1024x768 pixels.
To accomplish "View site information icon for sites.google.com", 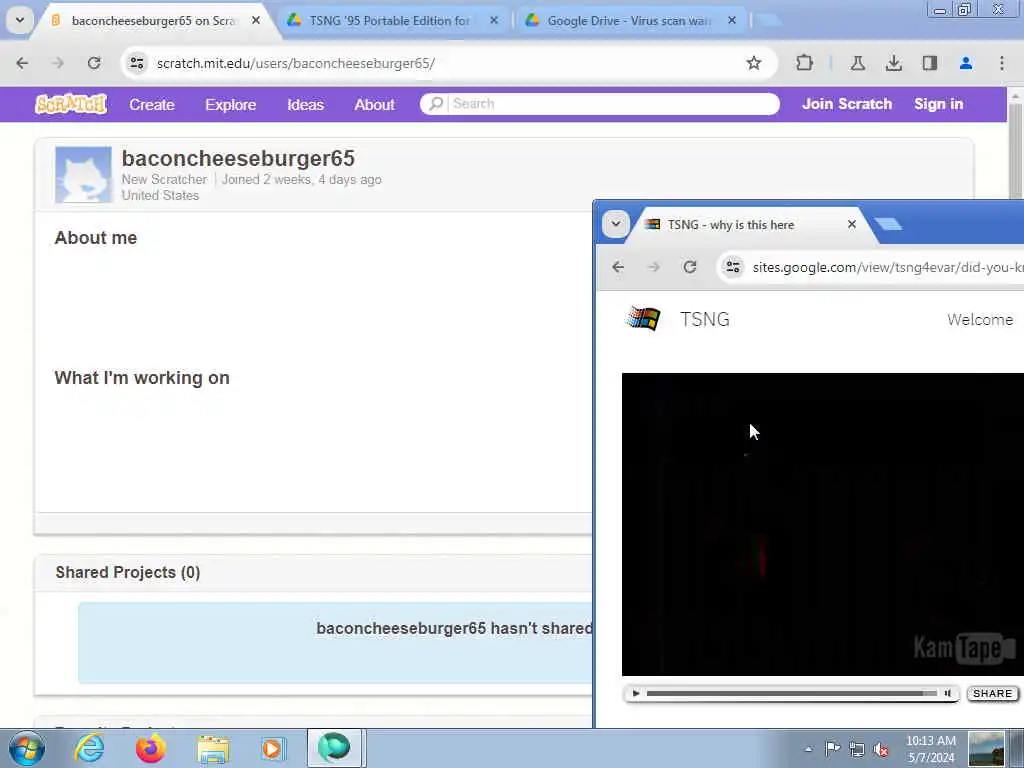I will coord(733,266).
